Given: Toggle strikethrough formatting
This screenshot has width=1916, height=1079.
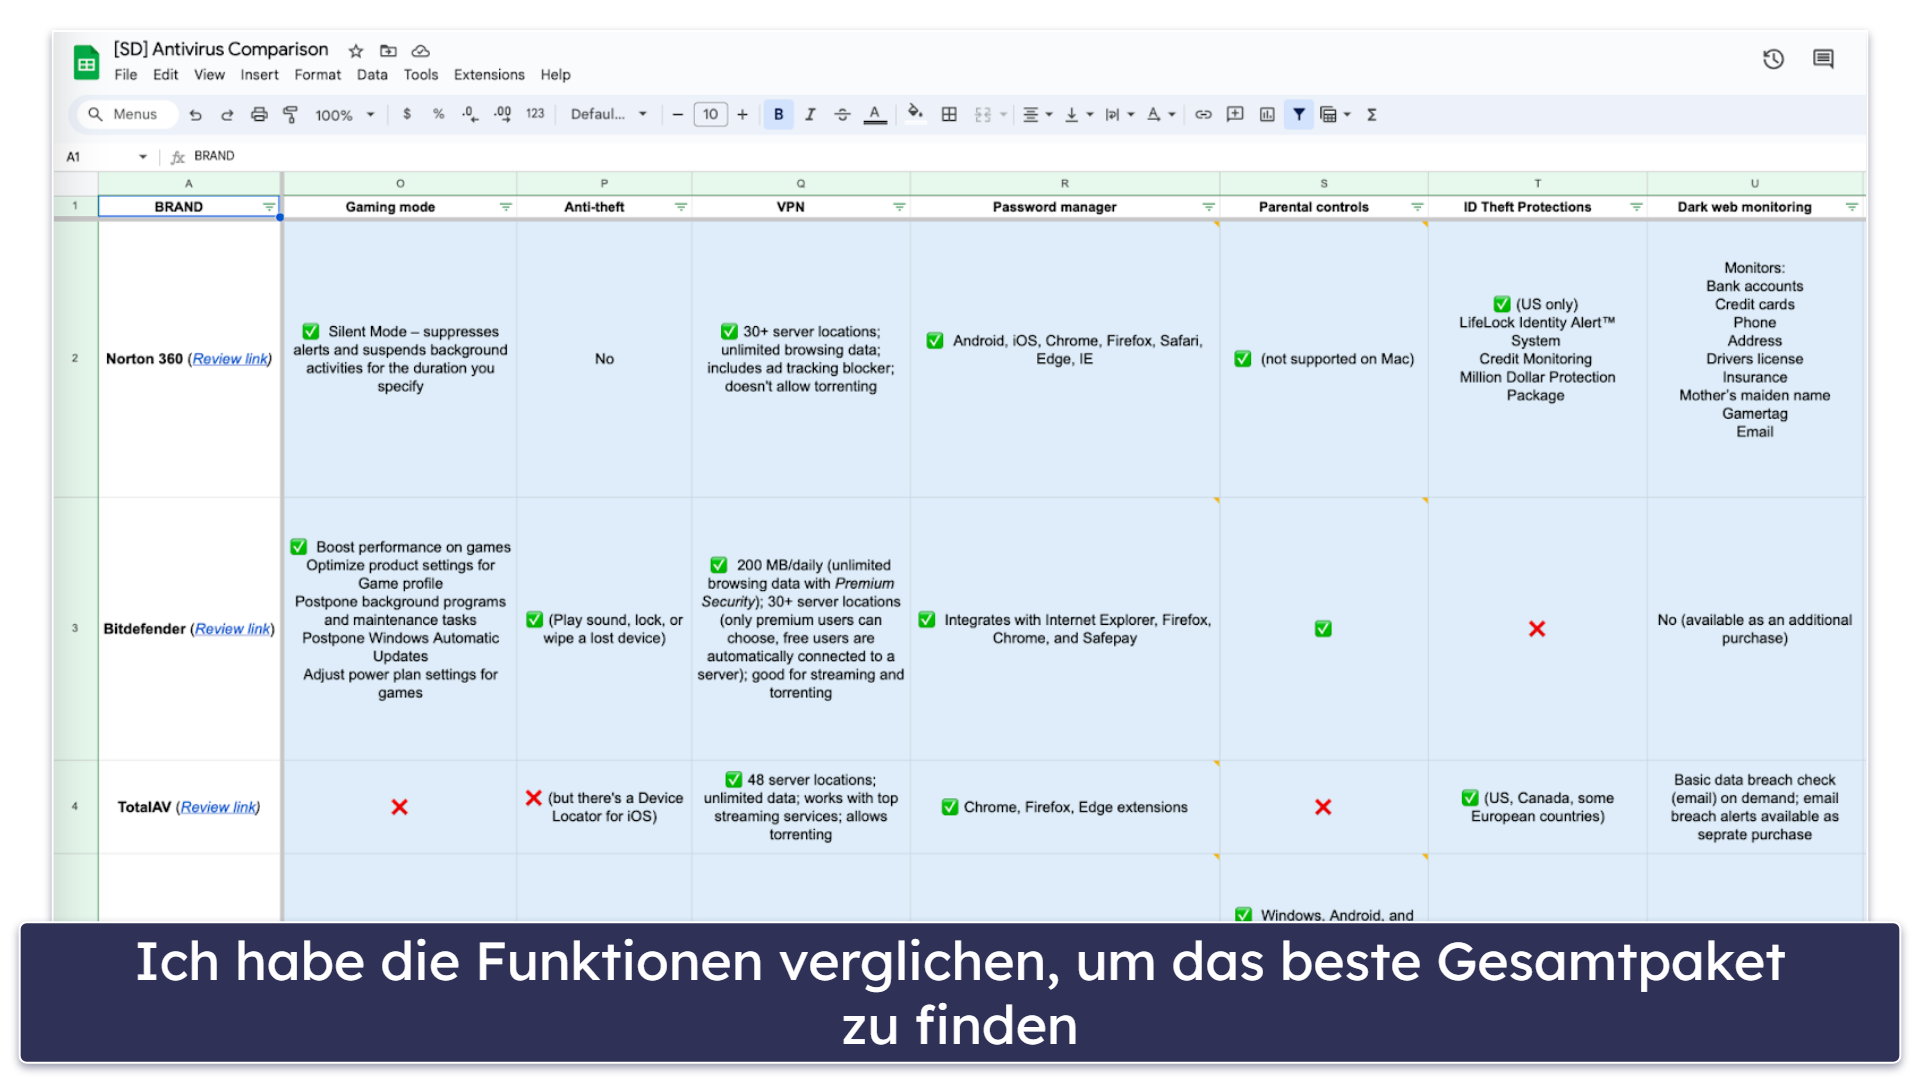Looking at the screenshot, I should [842, 114].
